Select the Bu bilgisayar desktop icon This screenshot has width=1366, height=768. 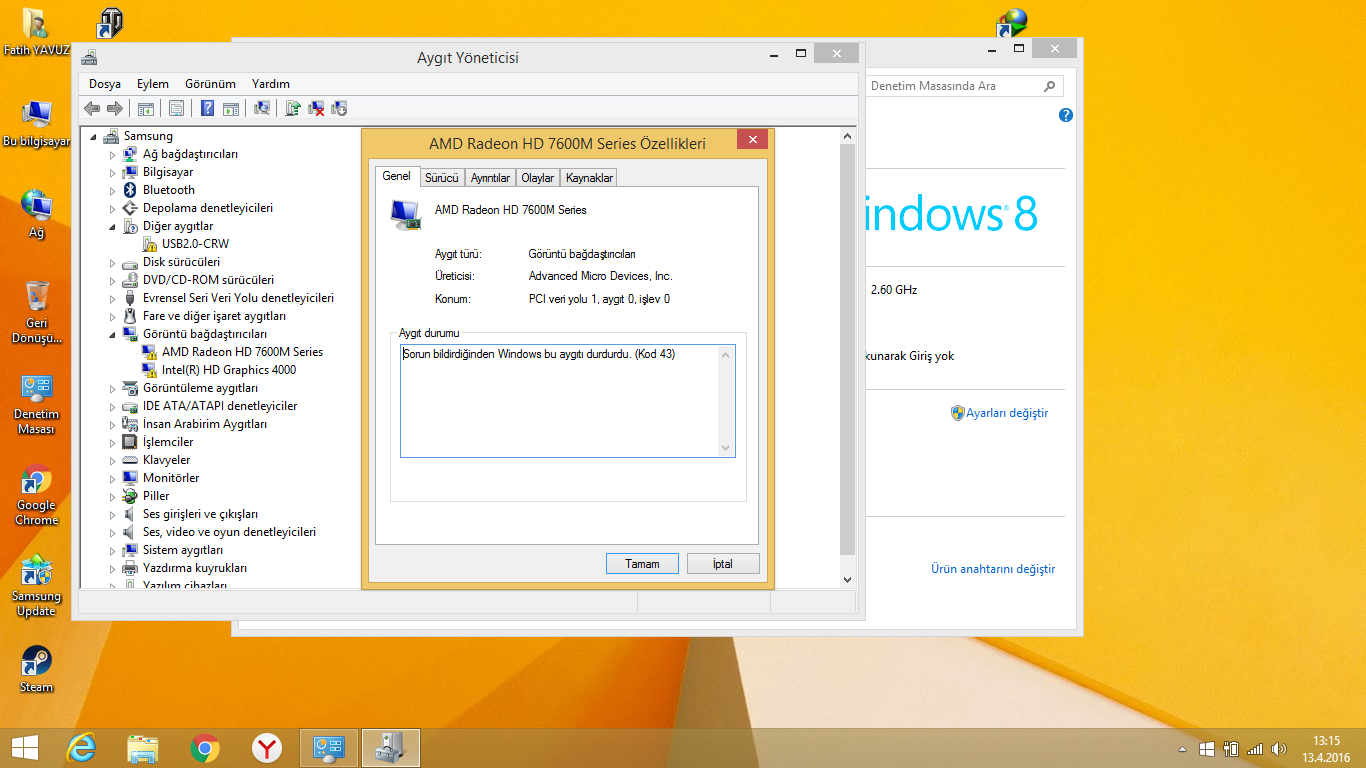pyautogui.click(x=36, y=124)
